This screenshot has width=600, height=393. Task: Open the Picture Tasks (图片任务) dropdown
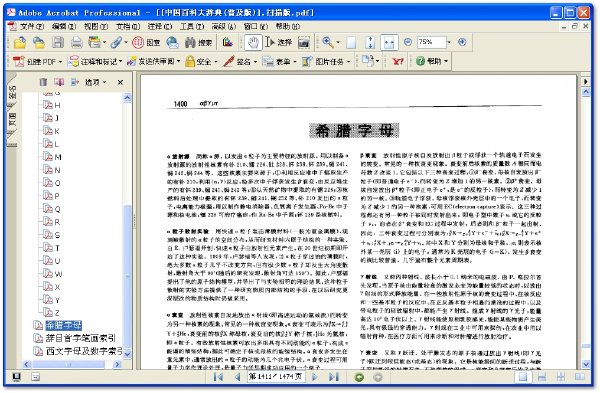pyautogui.click(x=326, y=61)
